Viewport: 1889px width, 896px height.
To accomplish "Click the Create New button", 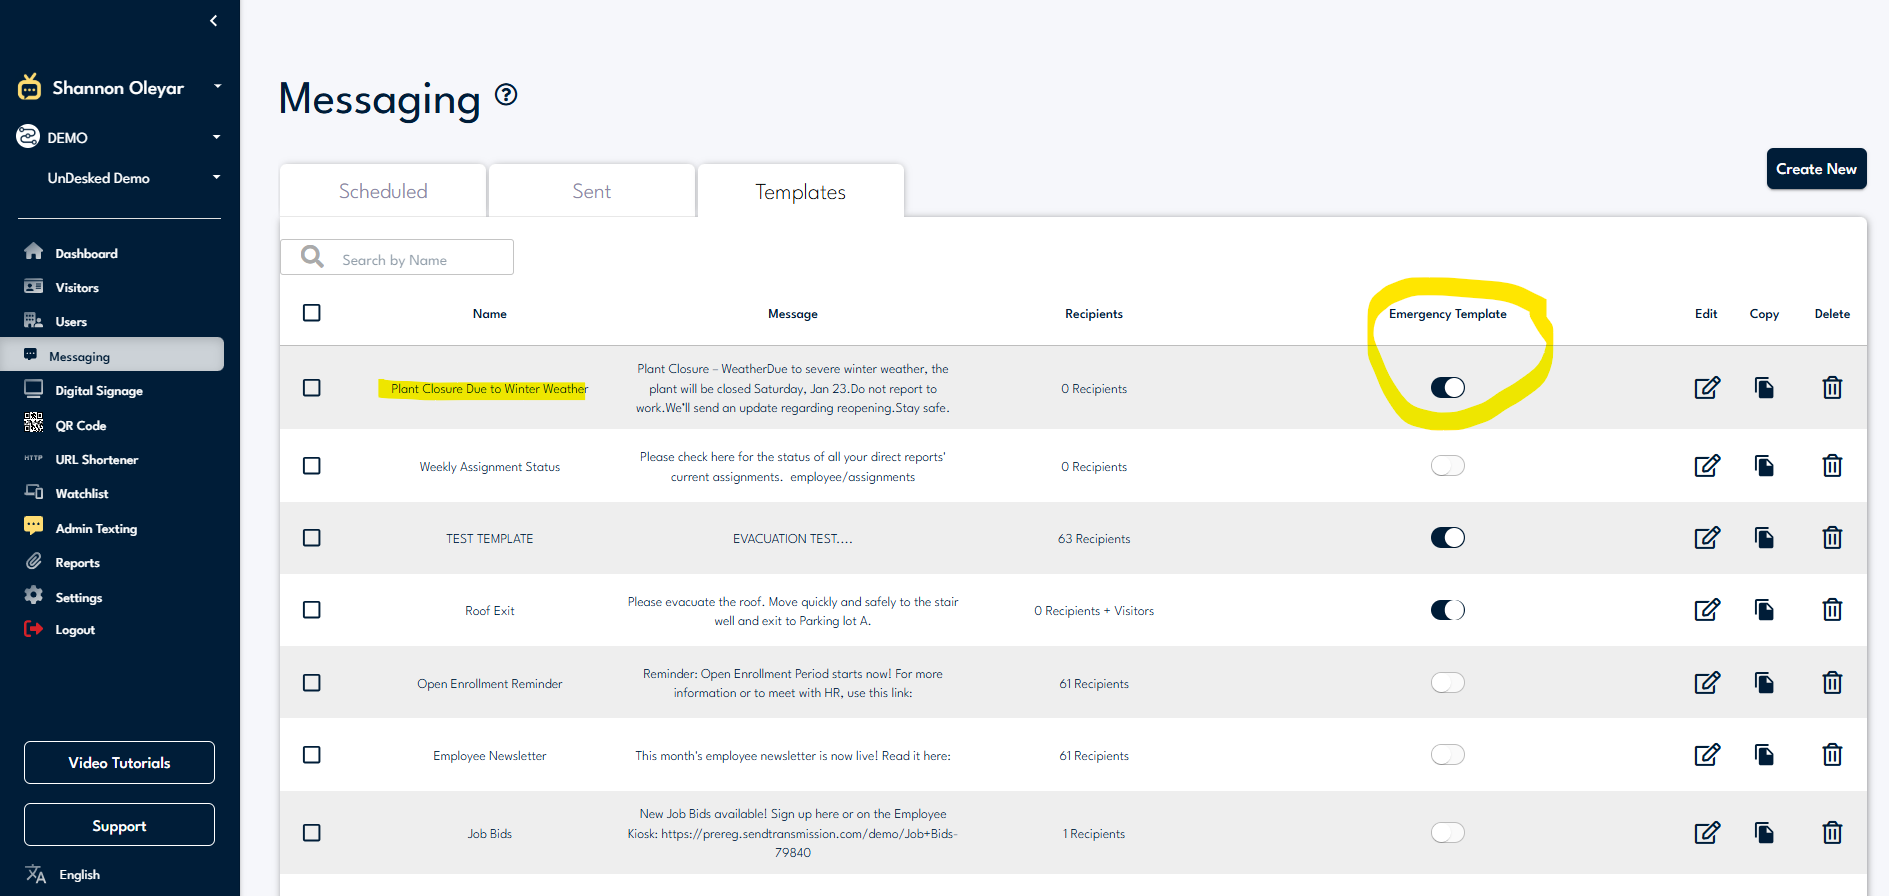I will tap(1815, 169).
